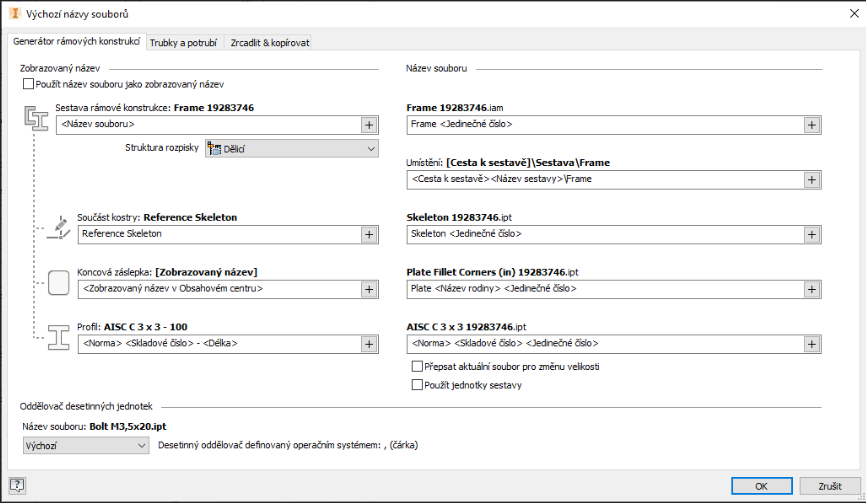The image size is (866, 503).
Task: Check Přepsat aktuální soubor pro změnu velikosti
Action: tap(417, 367)
